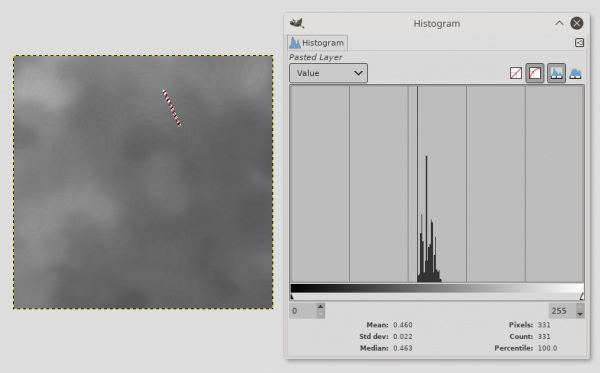Decrease the range start value stepper
The image size is (600, 373).
point(321,314)
